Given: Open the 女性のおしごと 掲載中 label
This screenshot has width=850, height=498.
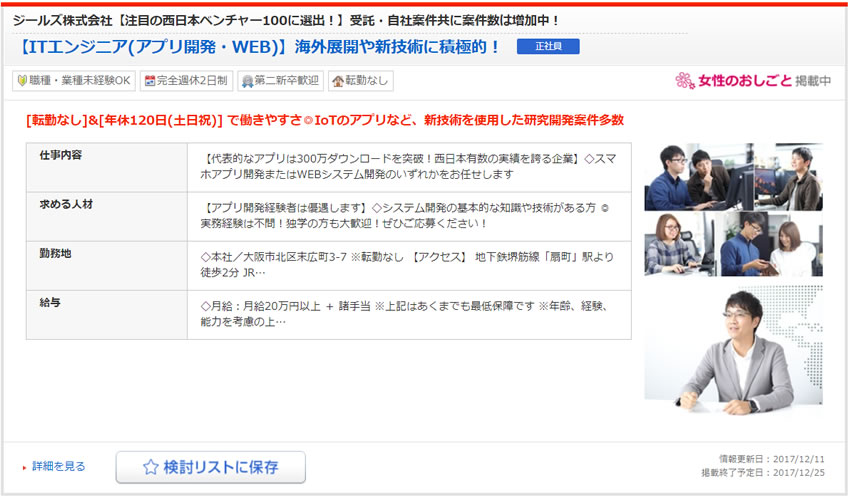Looking at the screenshot, I should (753, 81).
